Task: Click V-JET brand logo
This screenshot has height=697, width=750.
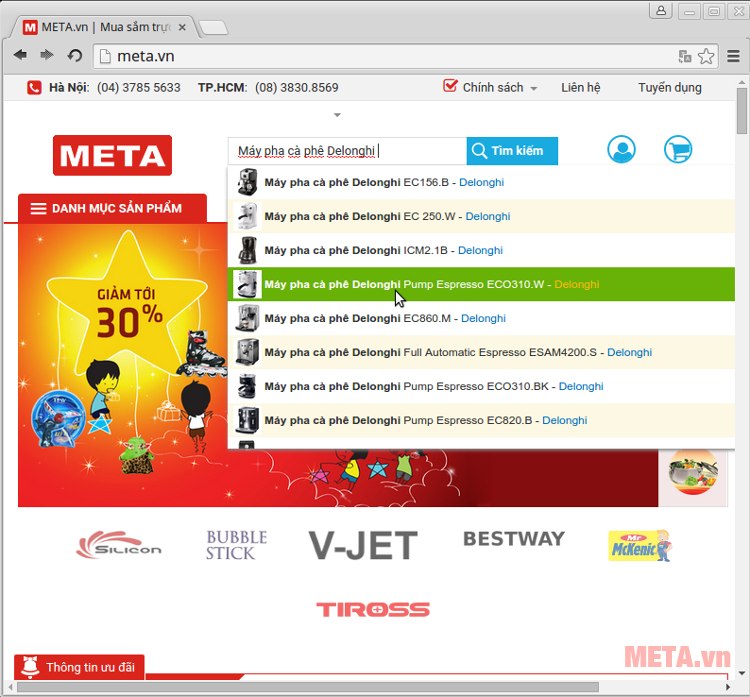Action: 363,545
